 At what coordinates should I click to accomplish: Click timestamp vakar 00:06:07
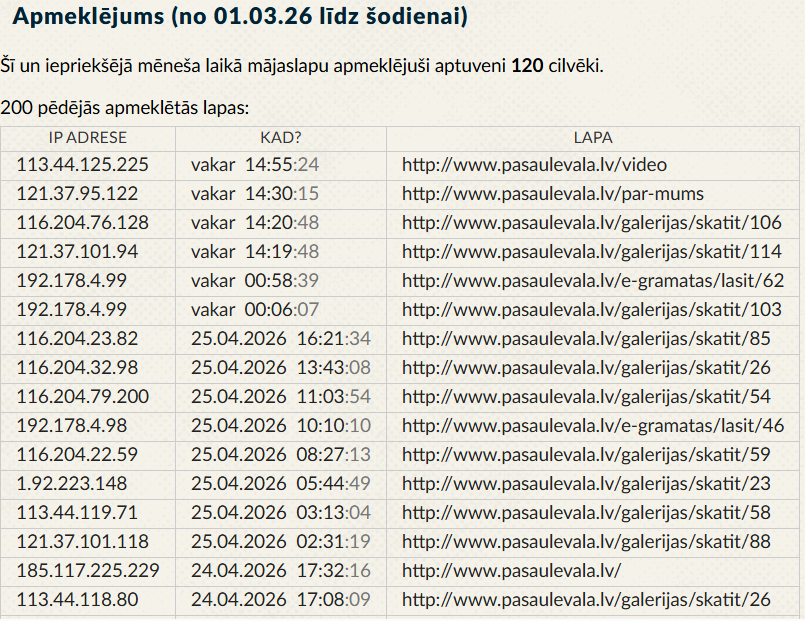point(255,309)
